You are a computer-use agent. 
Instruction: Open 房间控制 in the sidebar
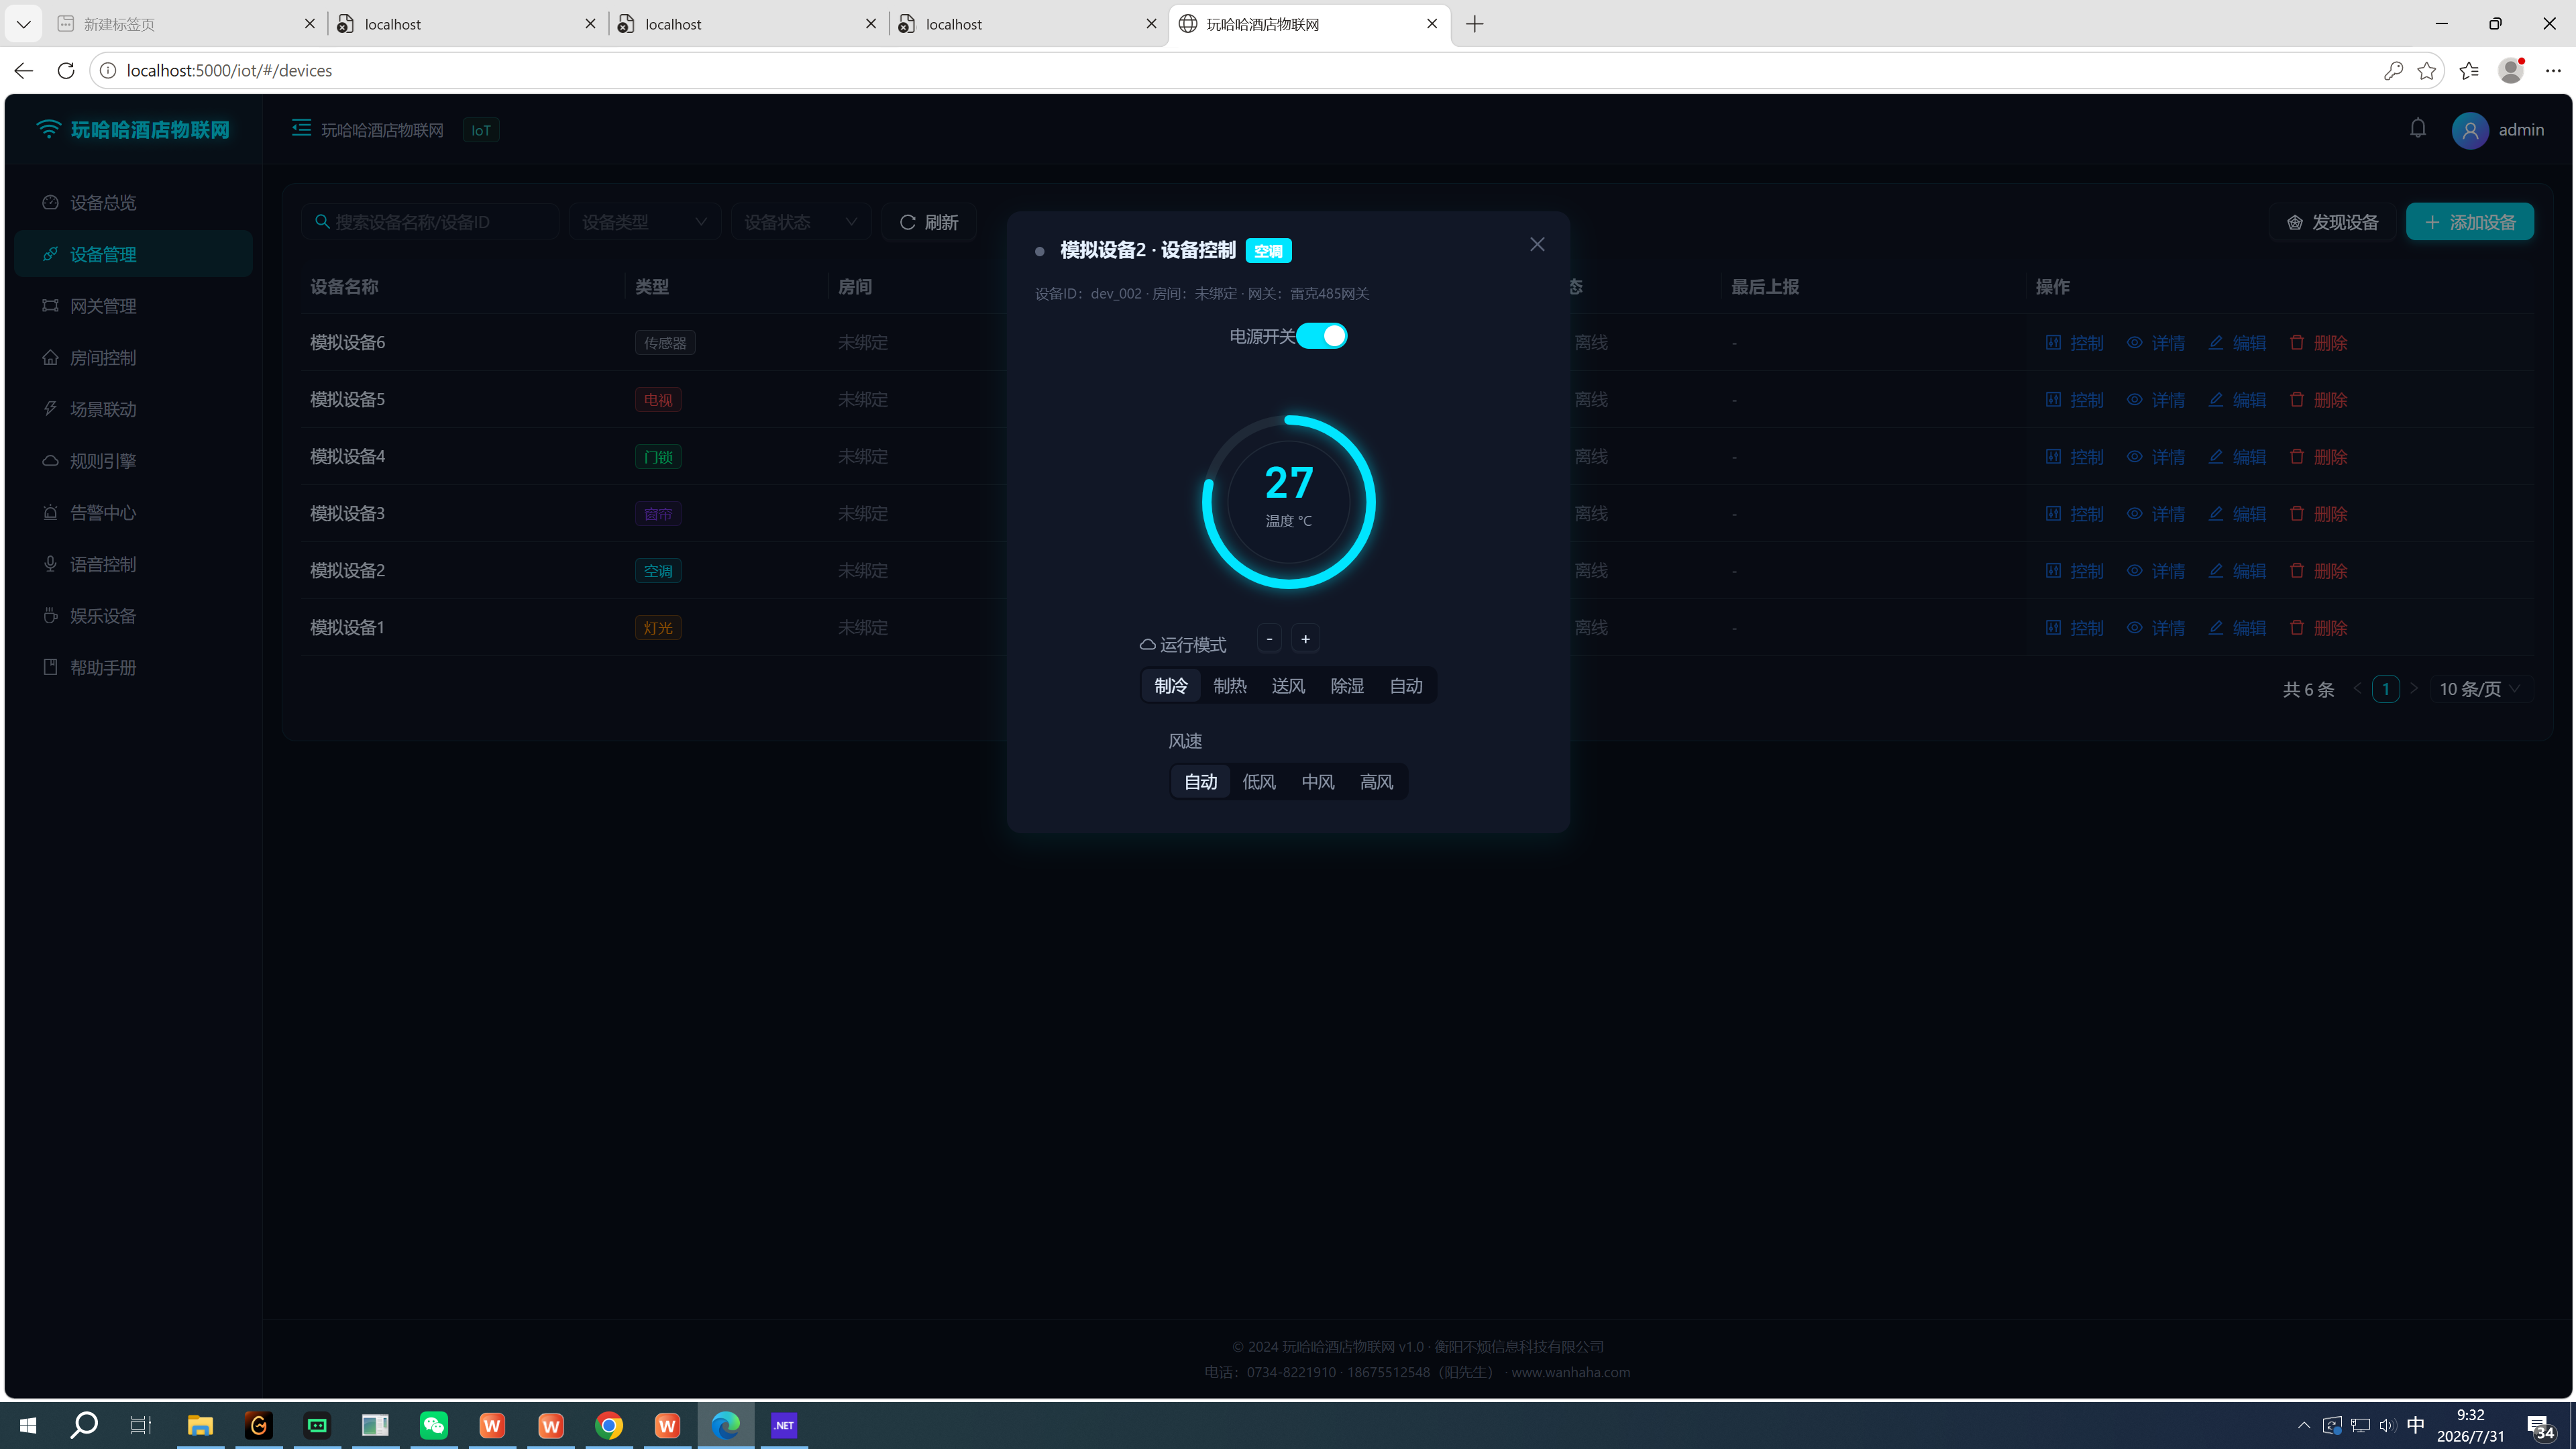(x=134, y=358)
